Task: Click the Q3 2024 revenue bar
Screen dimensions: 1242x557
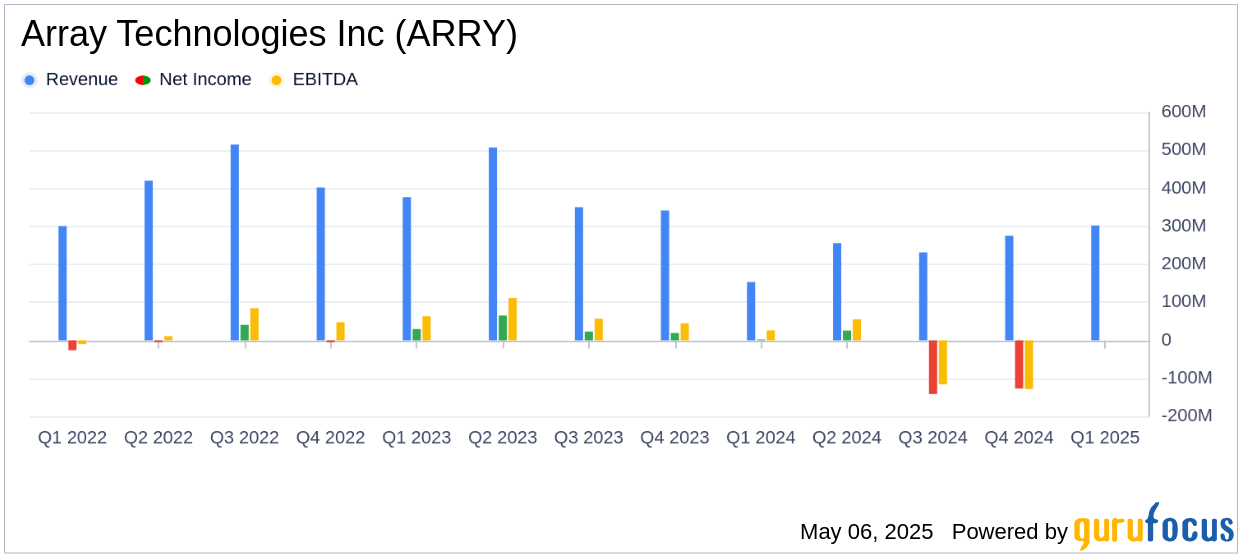Action: pyautogui.click(x=923, y=297)
